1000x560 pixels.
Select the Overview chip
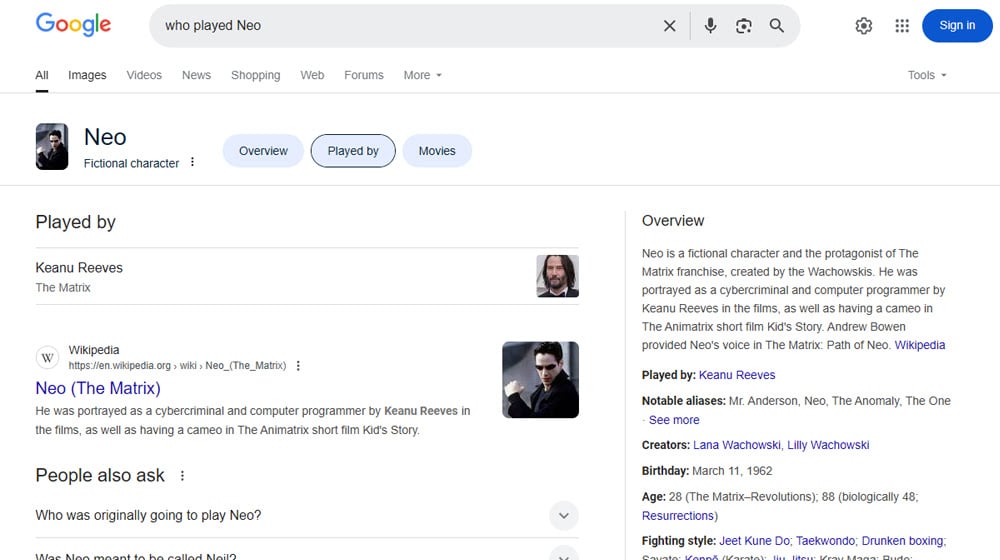tap(263, 151)
